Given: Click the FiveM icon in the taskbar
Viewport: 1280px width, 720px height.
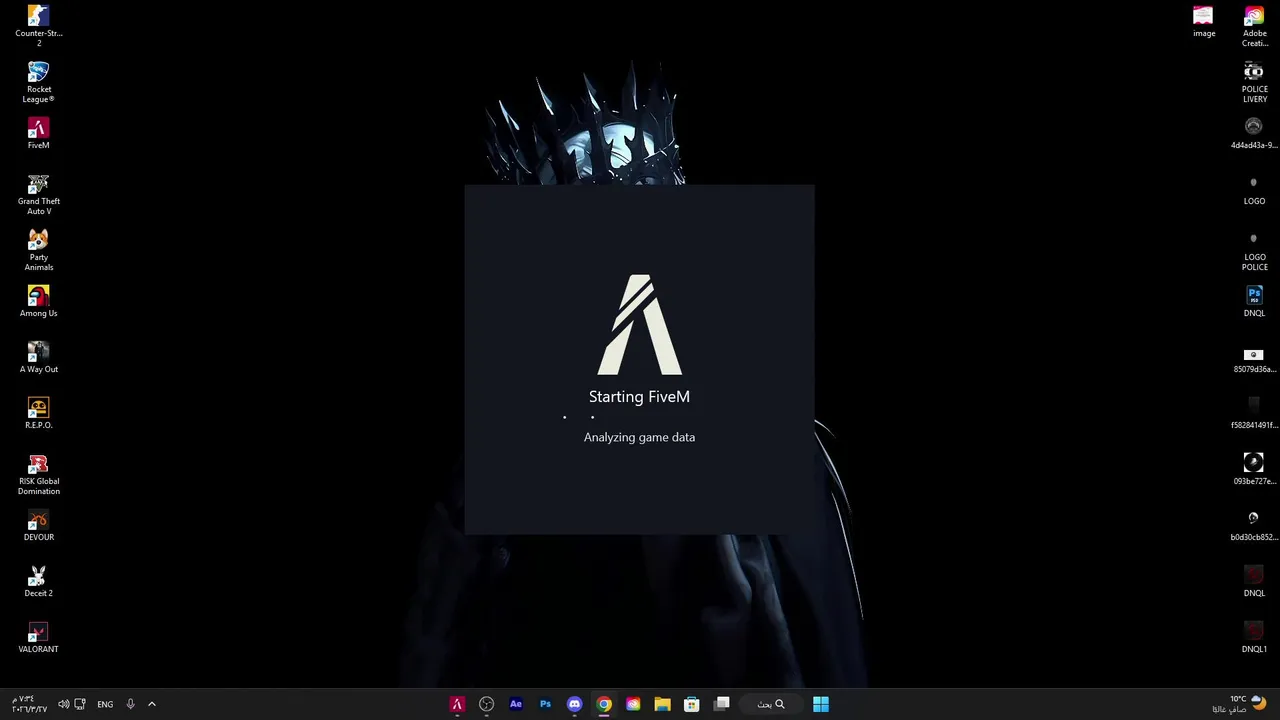Looking at the screenshot, I should (457, 704).
